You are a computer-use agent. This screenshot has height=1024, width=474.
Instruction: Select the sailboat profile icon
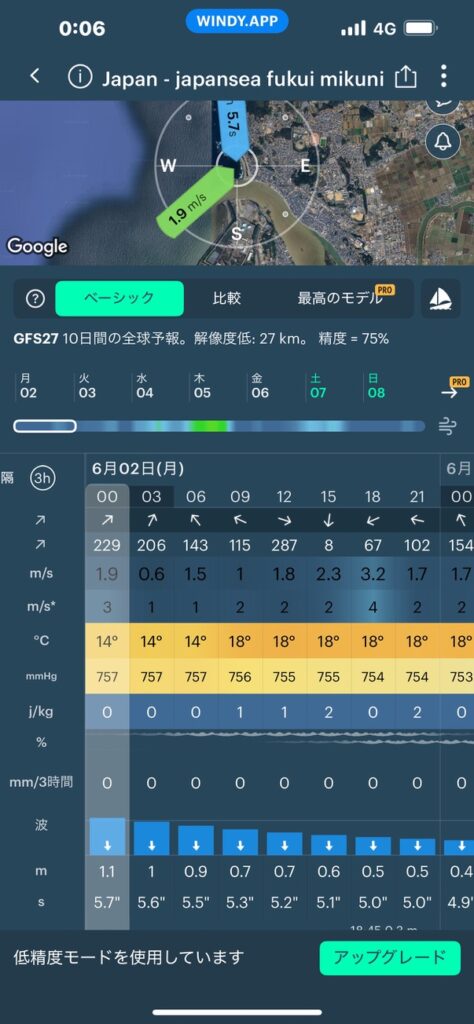pyautogui.click(x=442, y=298)
